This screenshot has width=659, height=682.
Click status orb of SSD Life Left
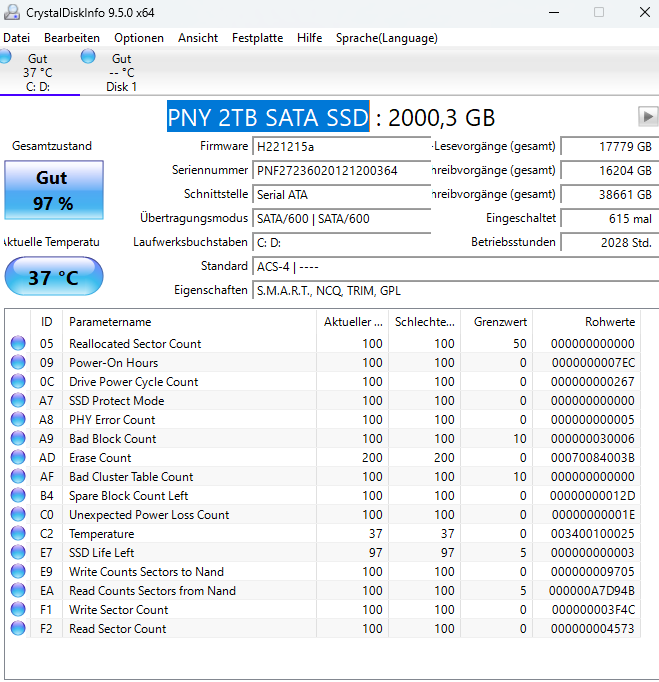click(x=18, y=552)
